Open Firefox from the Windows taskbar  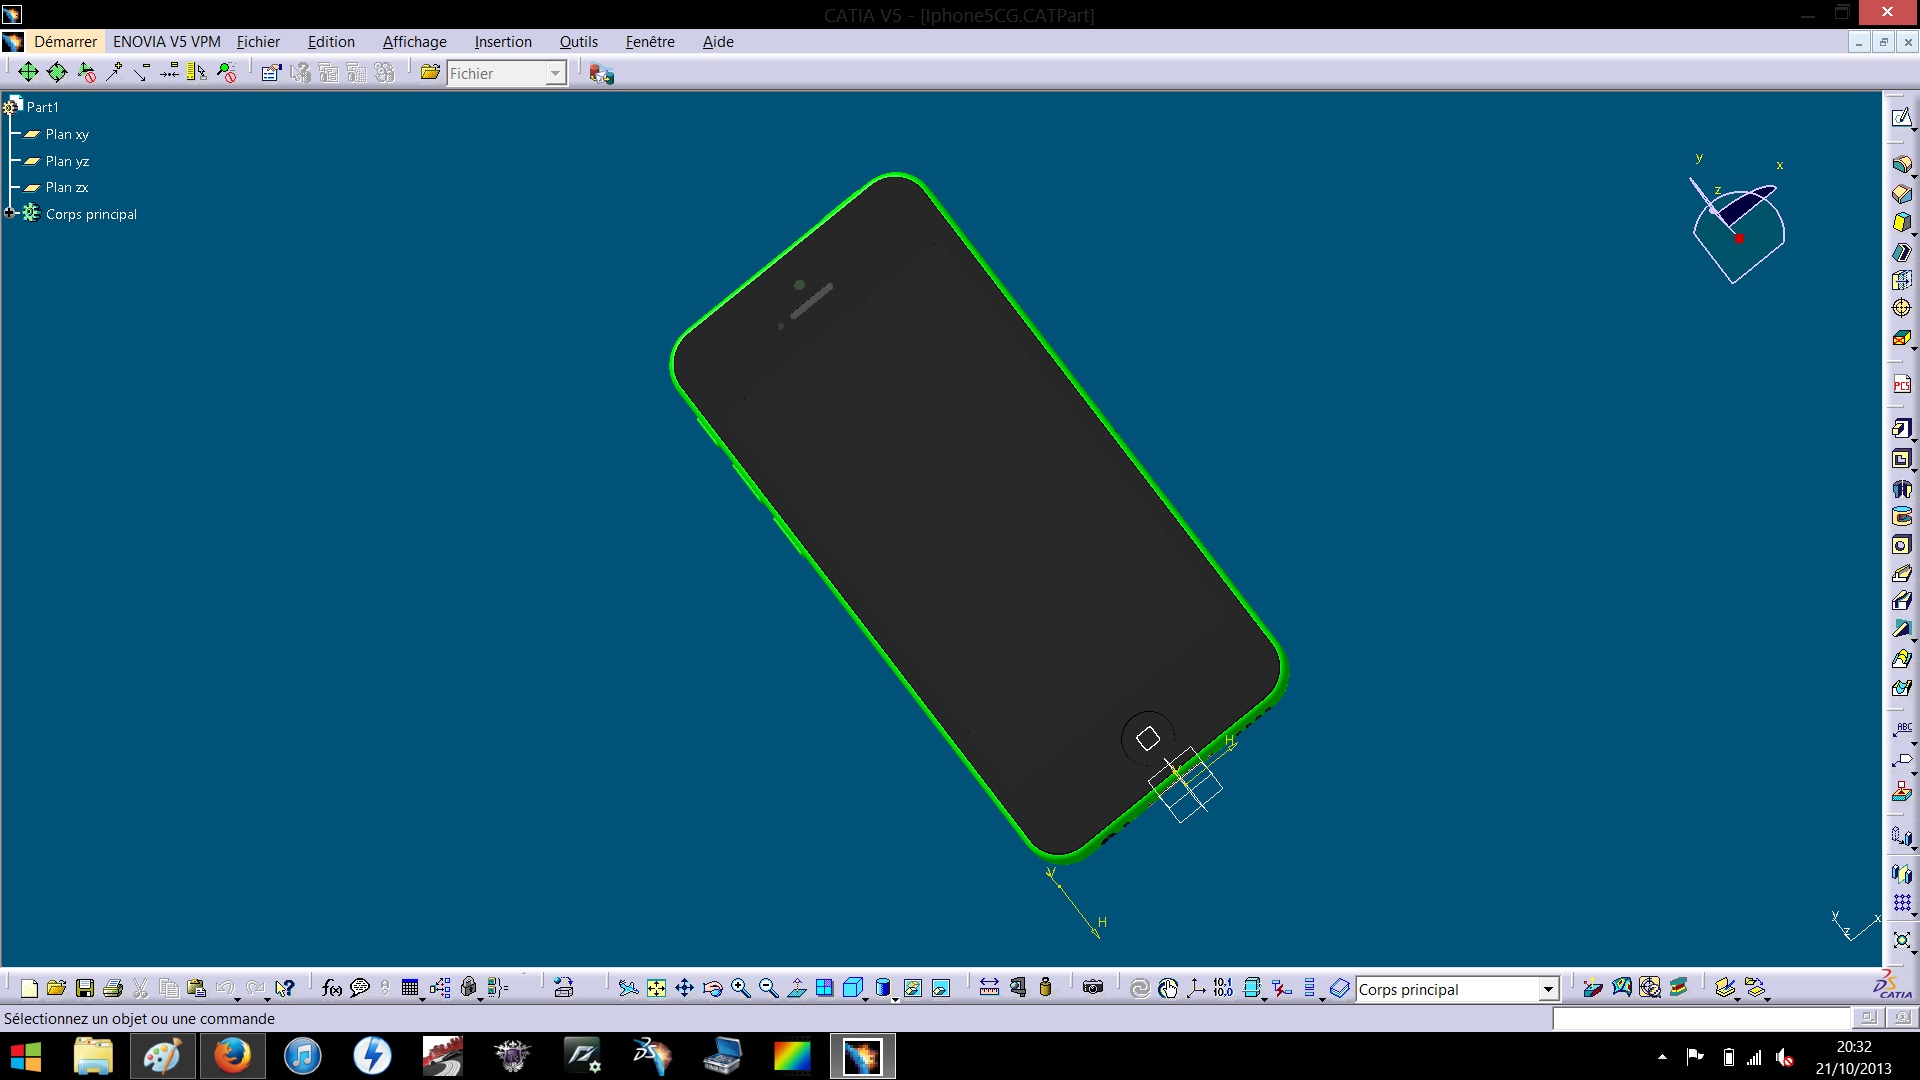232,1056
